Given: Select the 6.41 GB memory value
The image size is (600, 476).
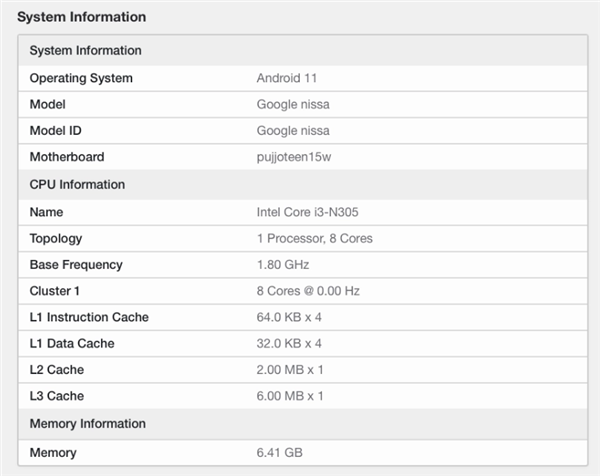Looking at the screenshot, I should [x=280, y=453].
